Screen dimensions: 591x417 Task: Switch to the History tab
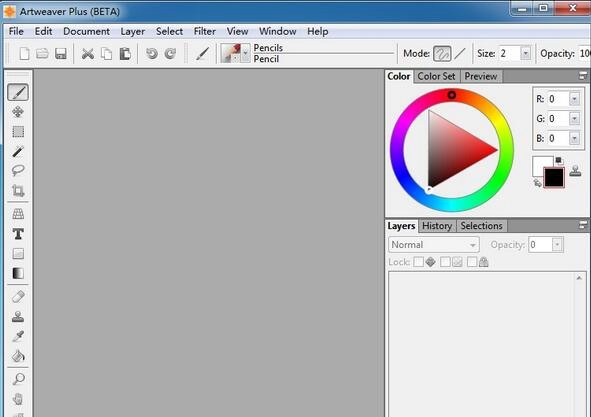pyautogui.click(x=437, y=226)
